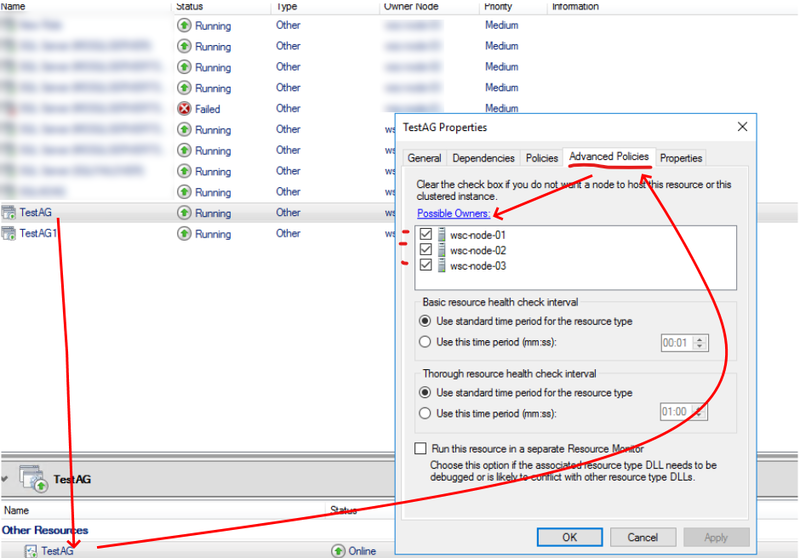Sort roles by Priority column header
800x558 pixels.
tap(498, 6)
